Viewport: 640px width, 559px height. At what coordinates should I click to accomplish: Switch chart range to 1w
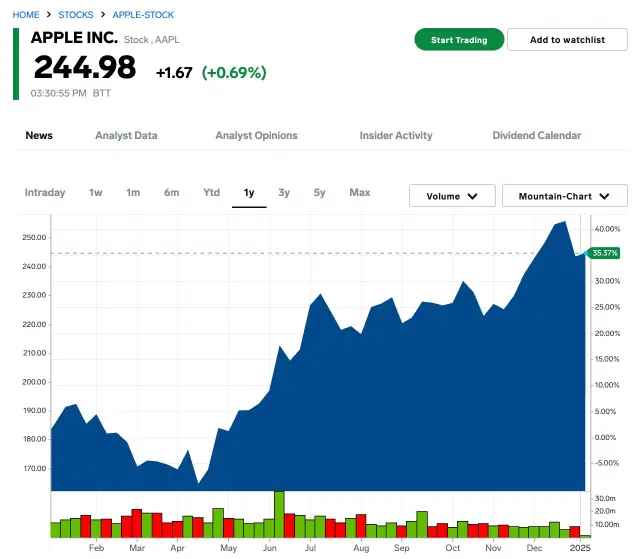coord(96,193)
